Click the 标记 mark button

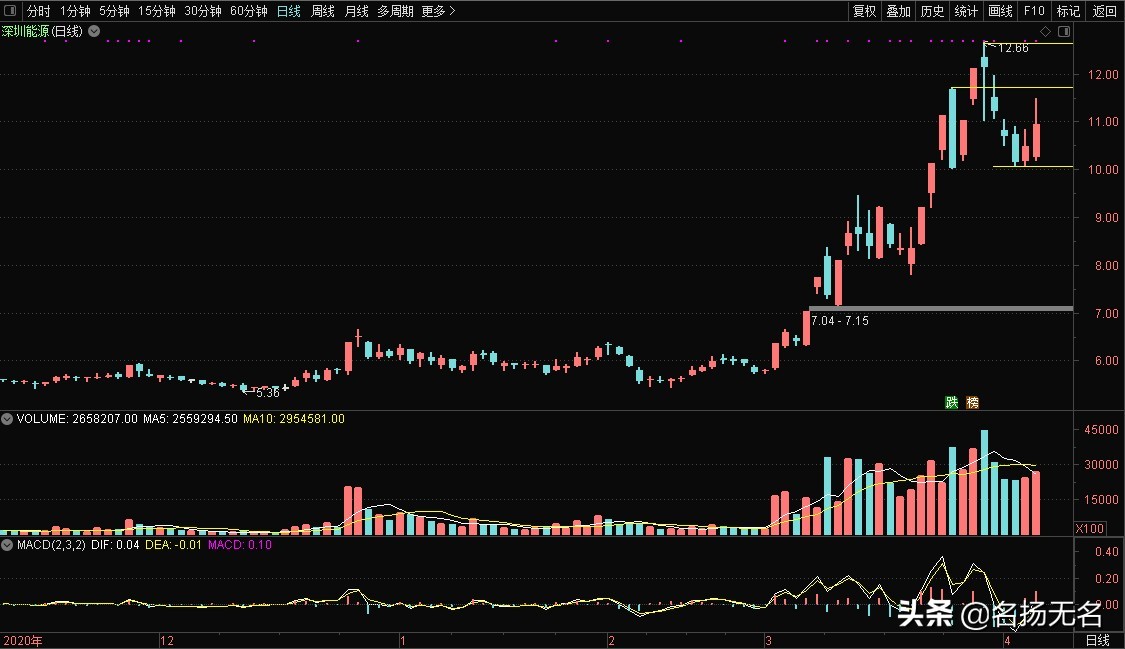[x=1068, y=11]
